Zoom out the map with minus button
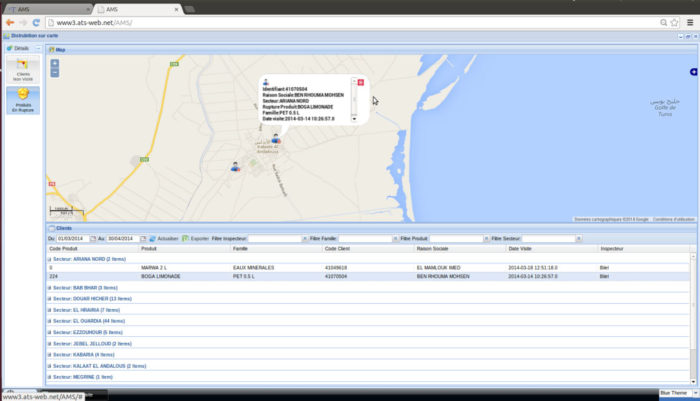The width and height of the screenshot is (700, 401). [x=54, y=73]
